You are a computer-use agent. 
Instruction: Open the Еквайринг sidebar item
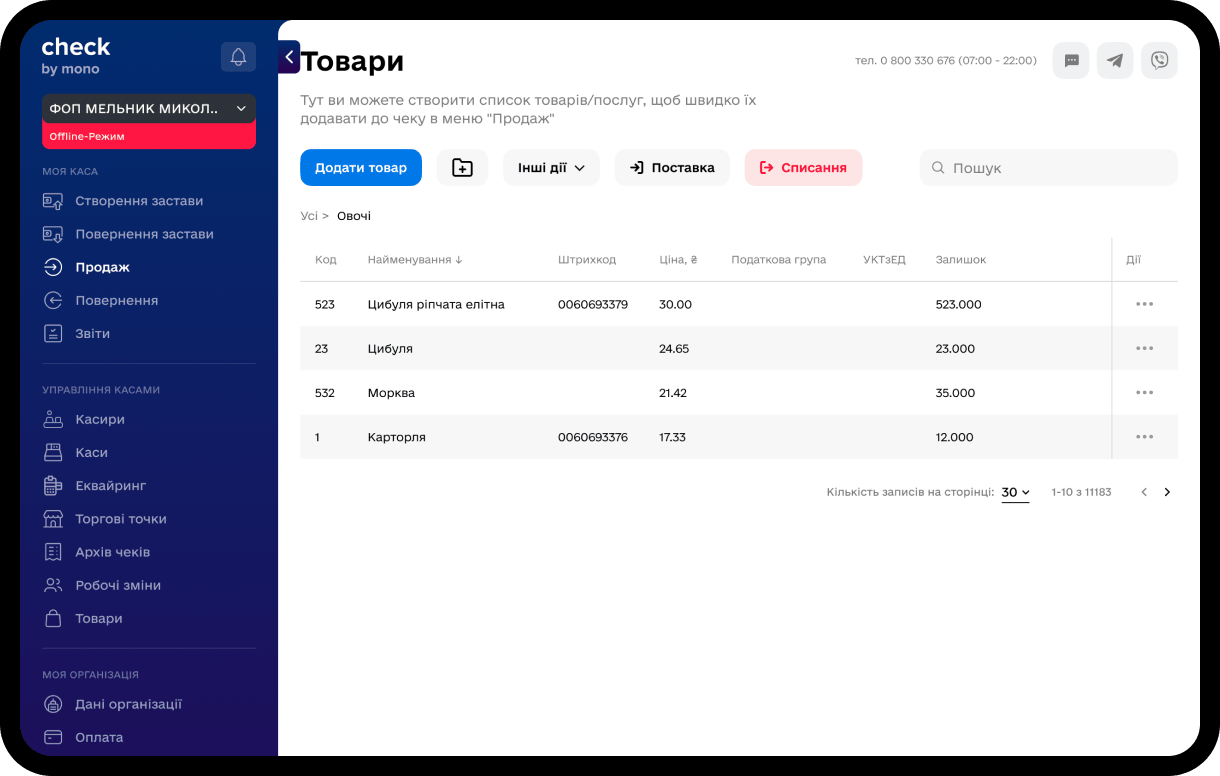(x=110, y=486)
